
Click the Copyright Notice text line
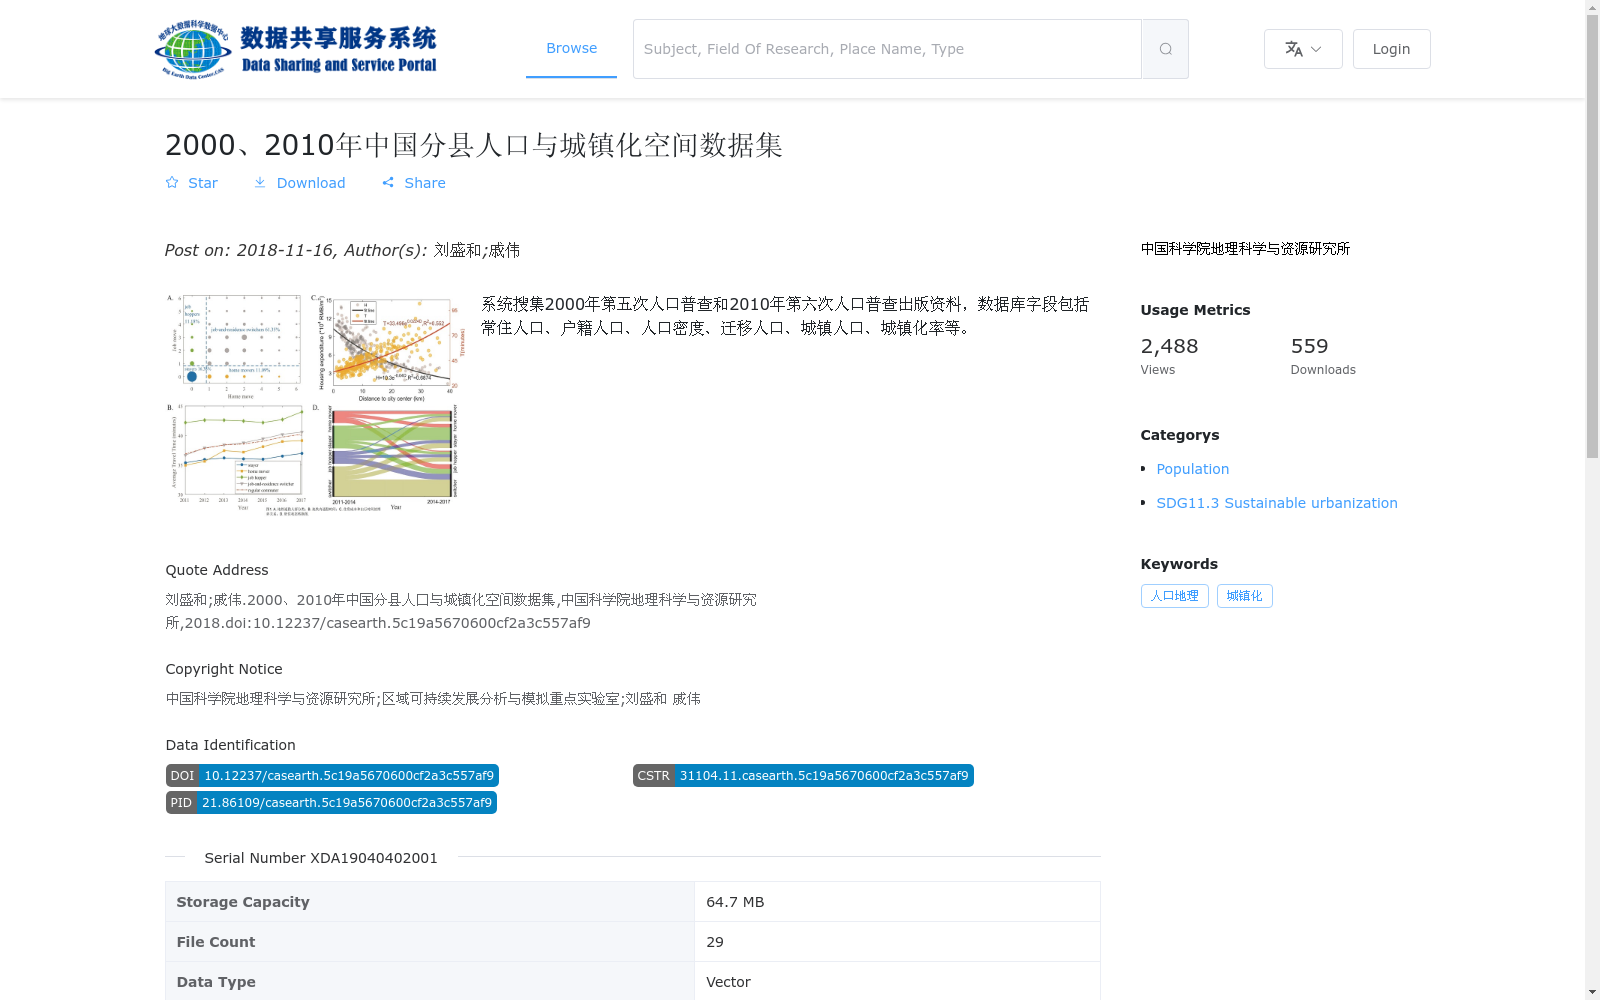coord(433,699)
